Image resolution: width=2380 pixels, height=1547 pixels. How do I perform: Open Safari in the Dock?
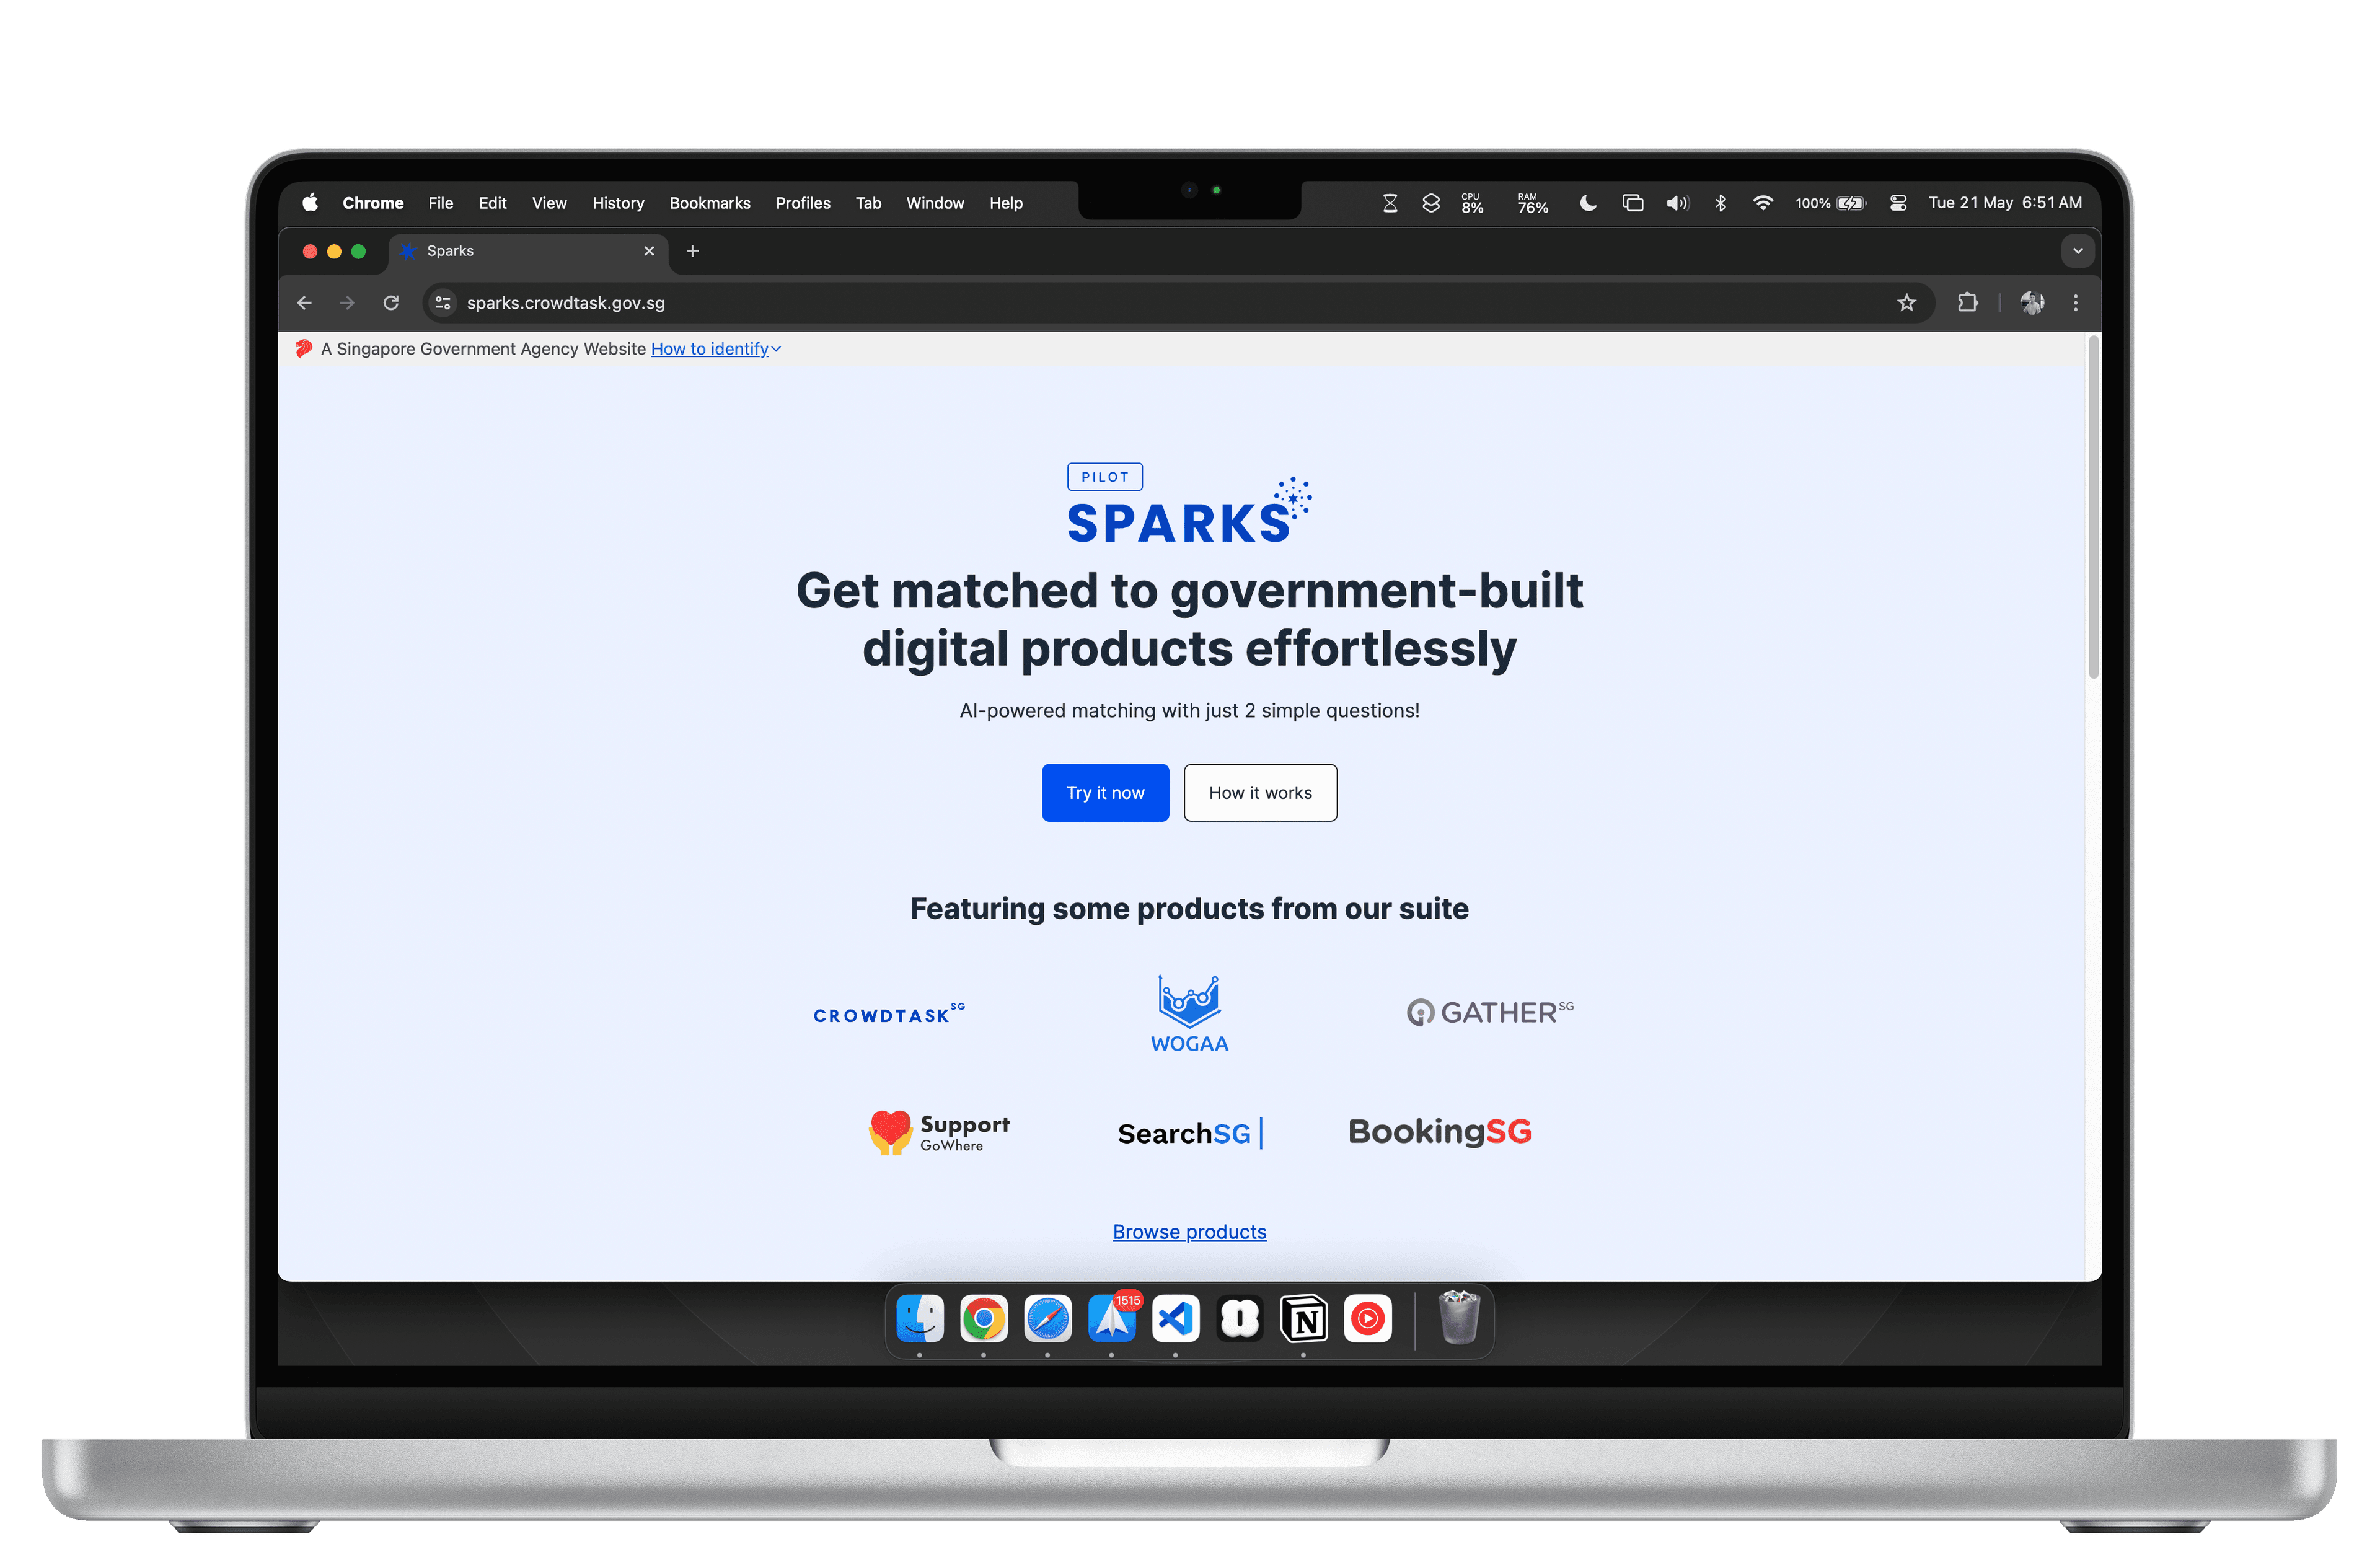pos(1047,1319)
